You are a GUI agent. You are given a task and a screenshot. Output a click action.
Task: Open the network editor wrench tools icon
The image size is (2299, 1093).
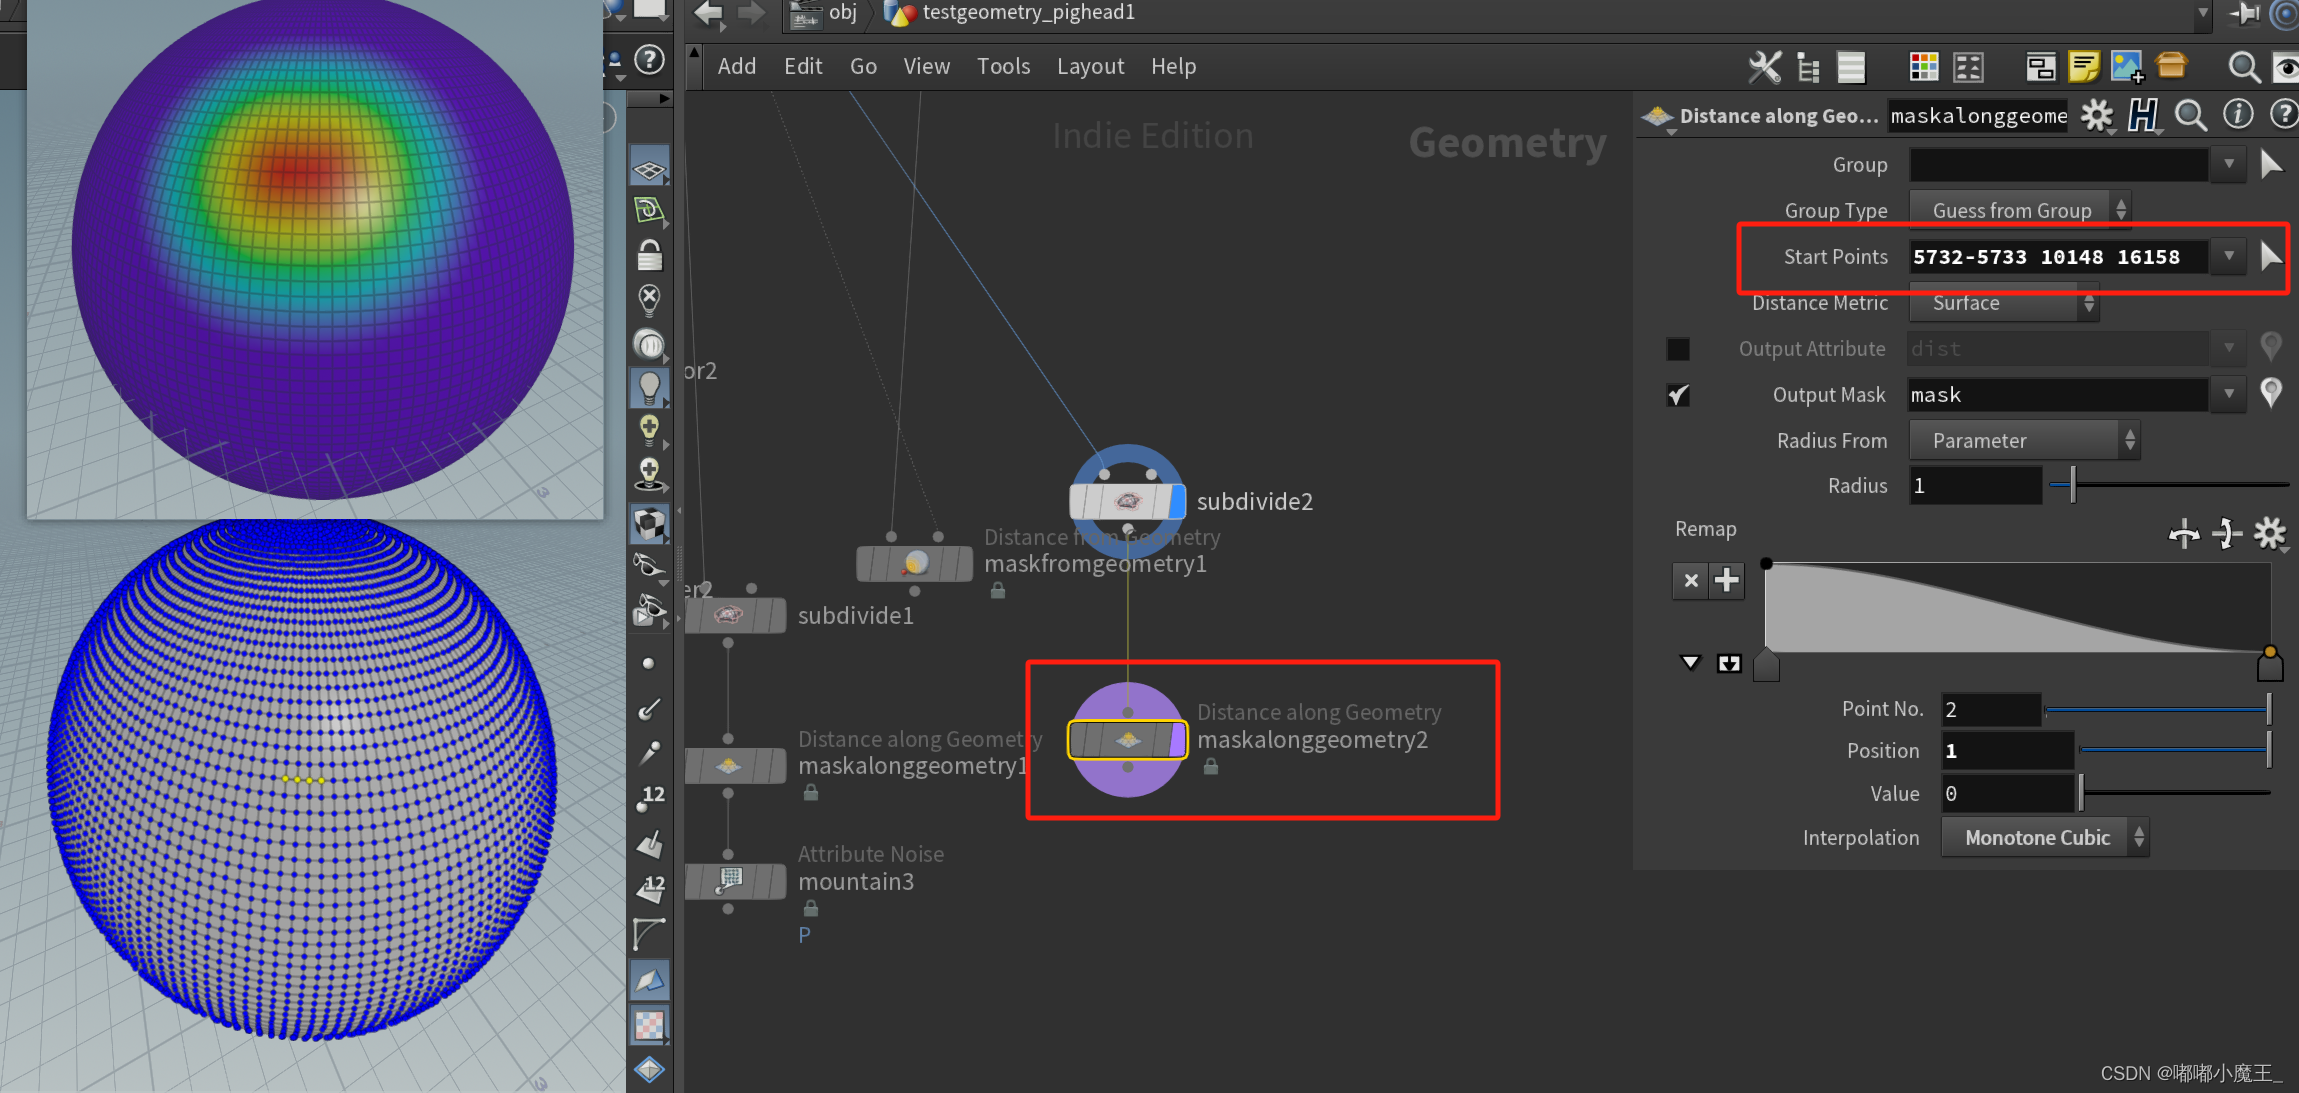click(x=1765, y=67)
